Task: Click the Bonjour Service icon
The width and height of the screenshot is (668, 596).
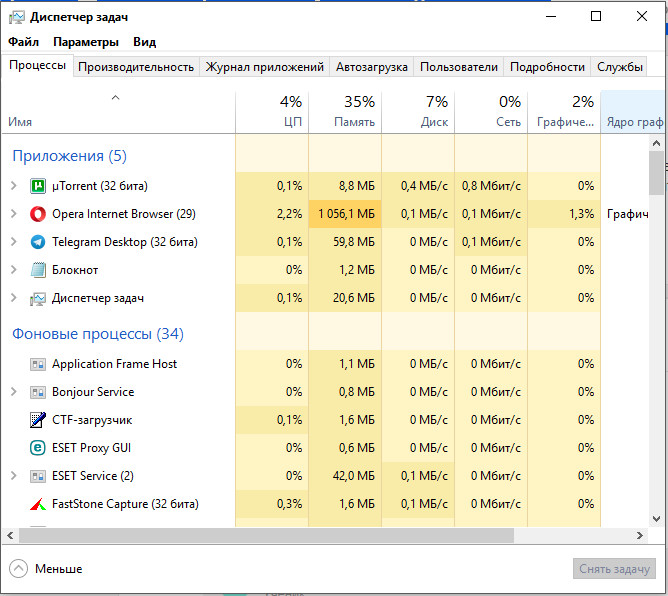Action: pyautogui.click(x=38, y=392)
